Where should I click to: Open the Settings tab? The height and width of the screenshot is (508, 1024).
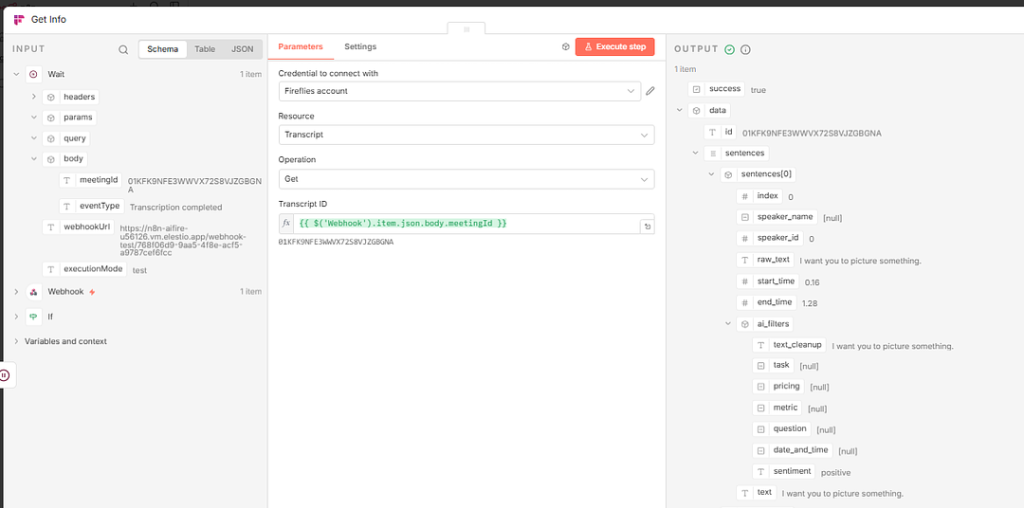click(x=360, y=47)
